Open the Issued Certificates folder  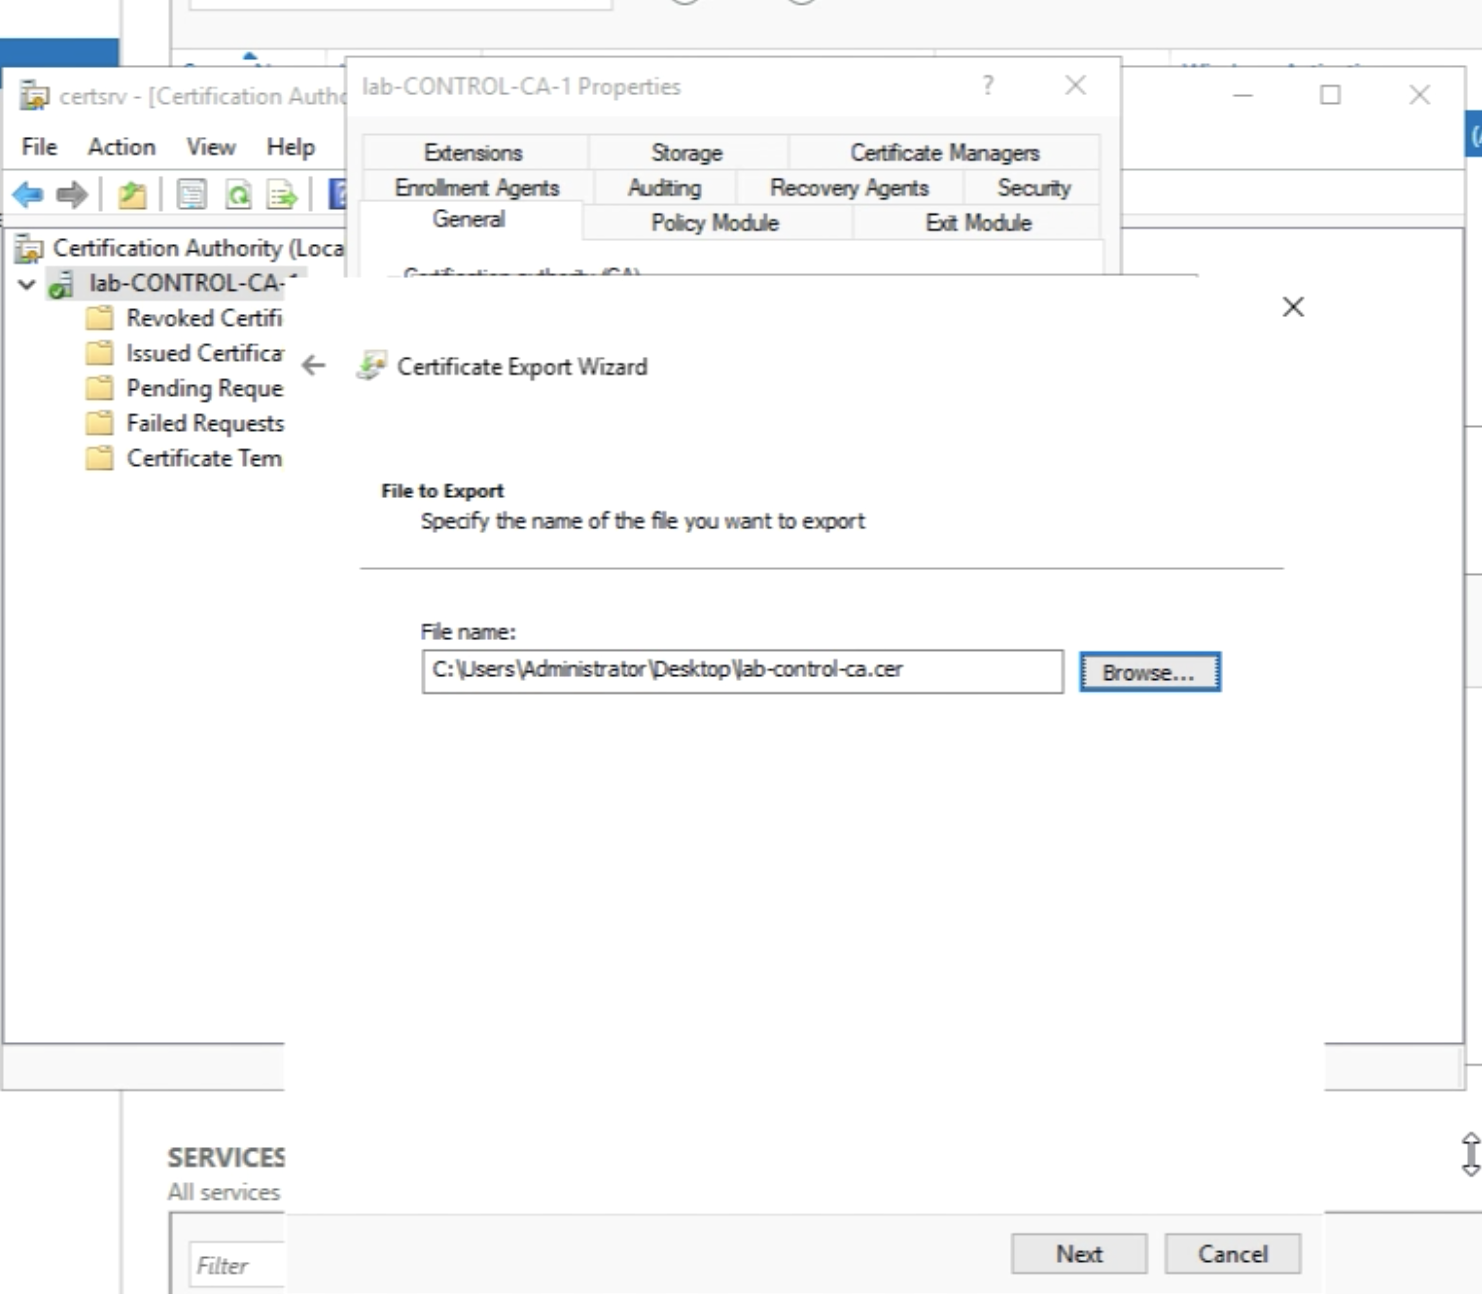(203, 353)
